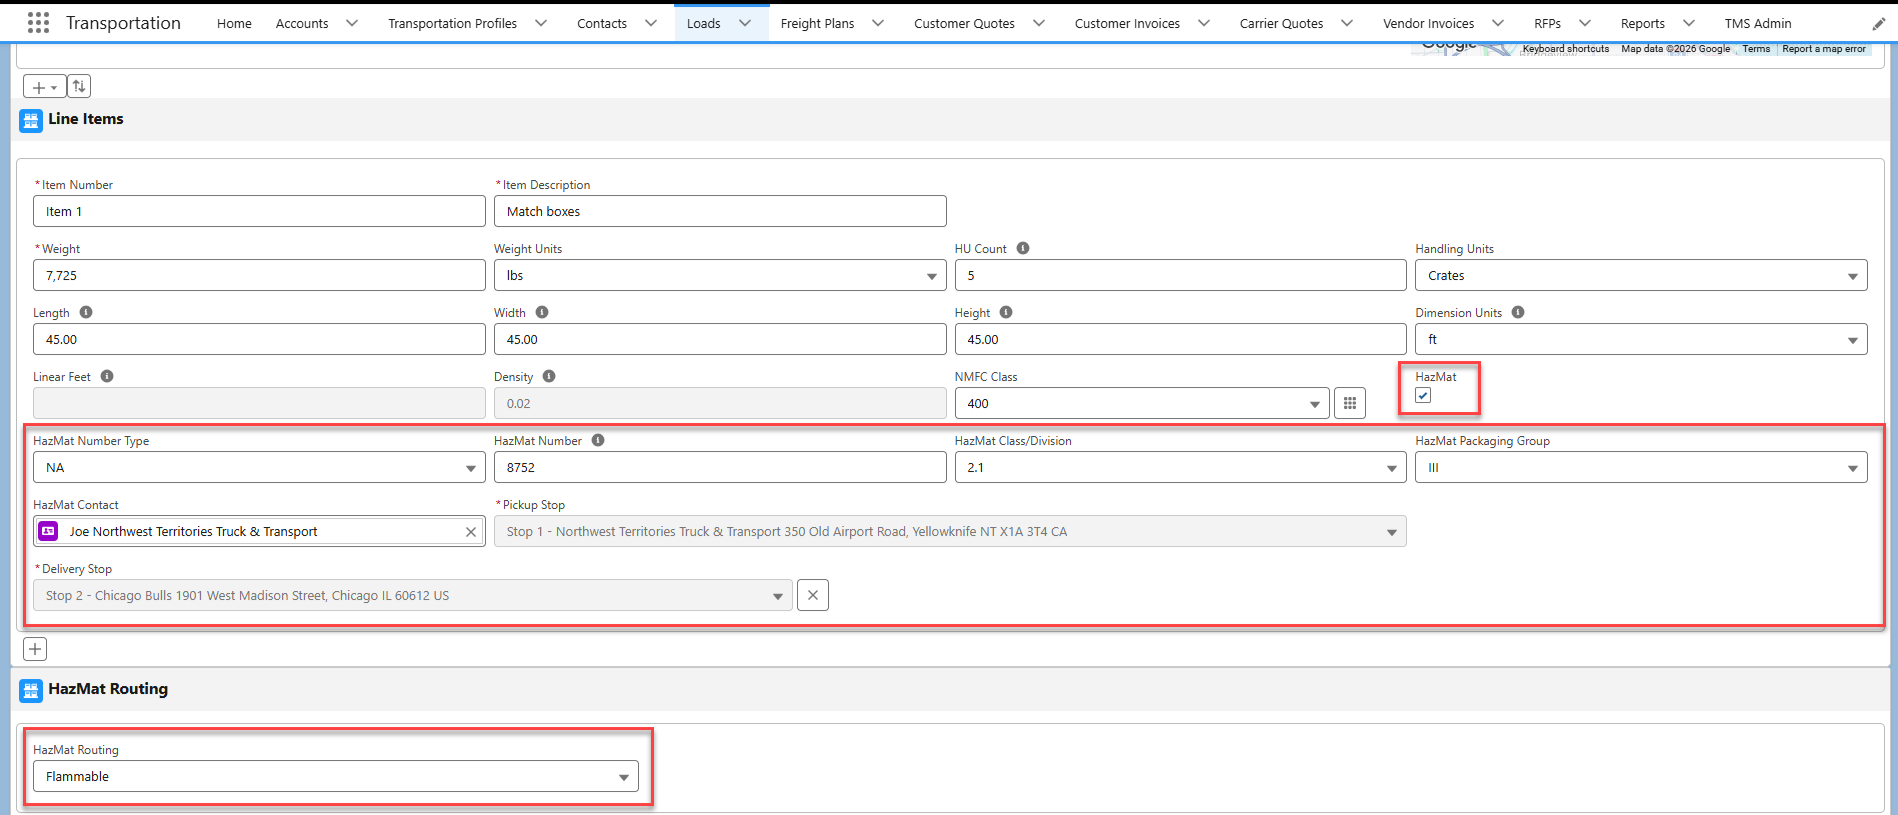Open the HazMat Packaging Group dropdown

click(1641, 467)
